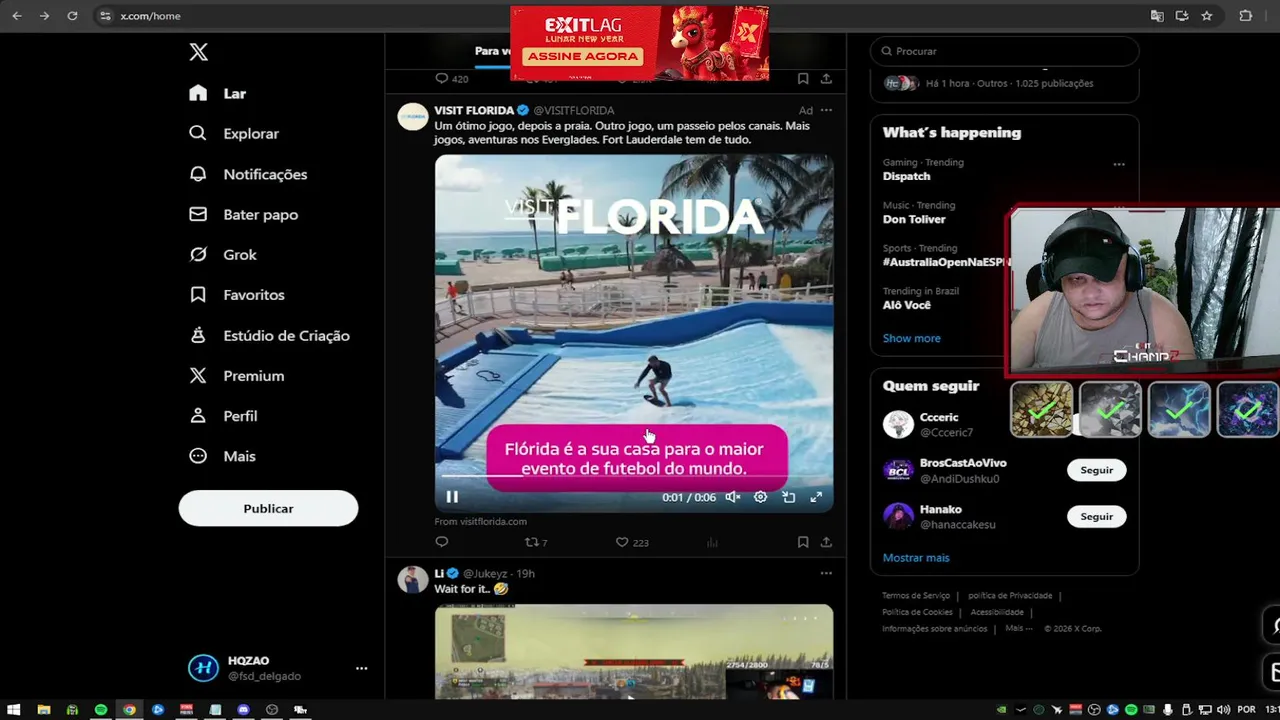Click the X logo in the sidebar
The height and width of the screenshot is (720, 1280).
click(x=198, y=52)
